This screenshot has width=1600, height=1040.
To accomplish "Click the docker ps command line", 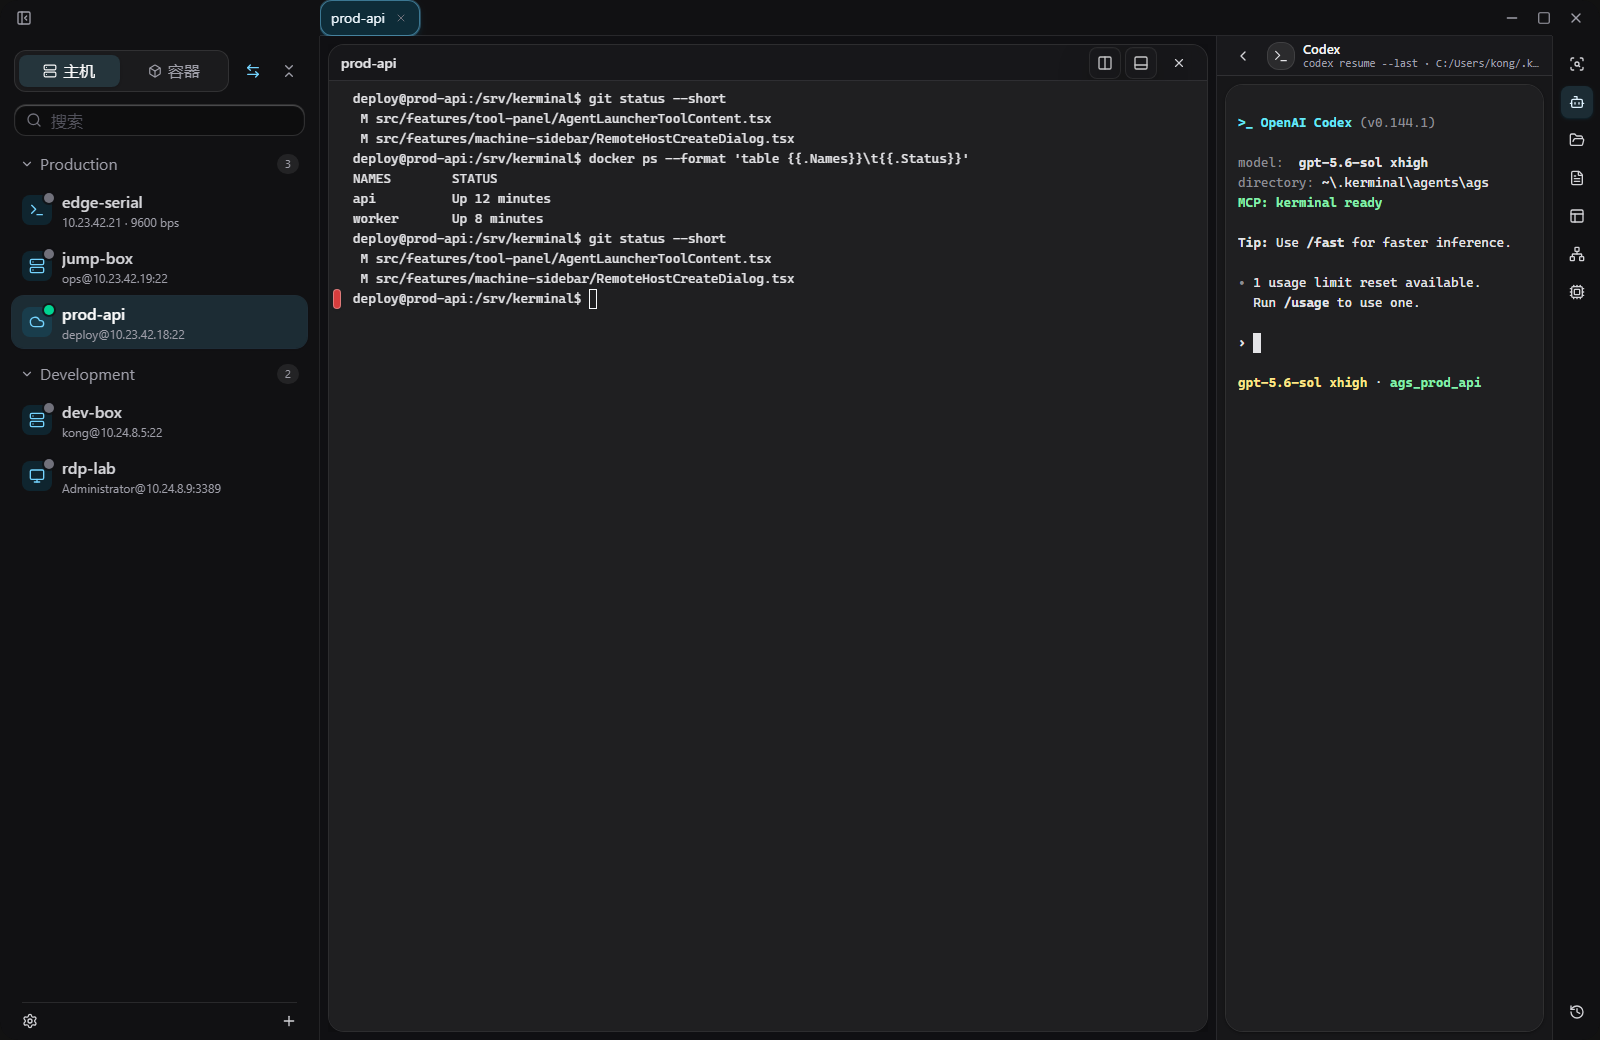I will [660, 159].
